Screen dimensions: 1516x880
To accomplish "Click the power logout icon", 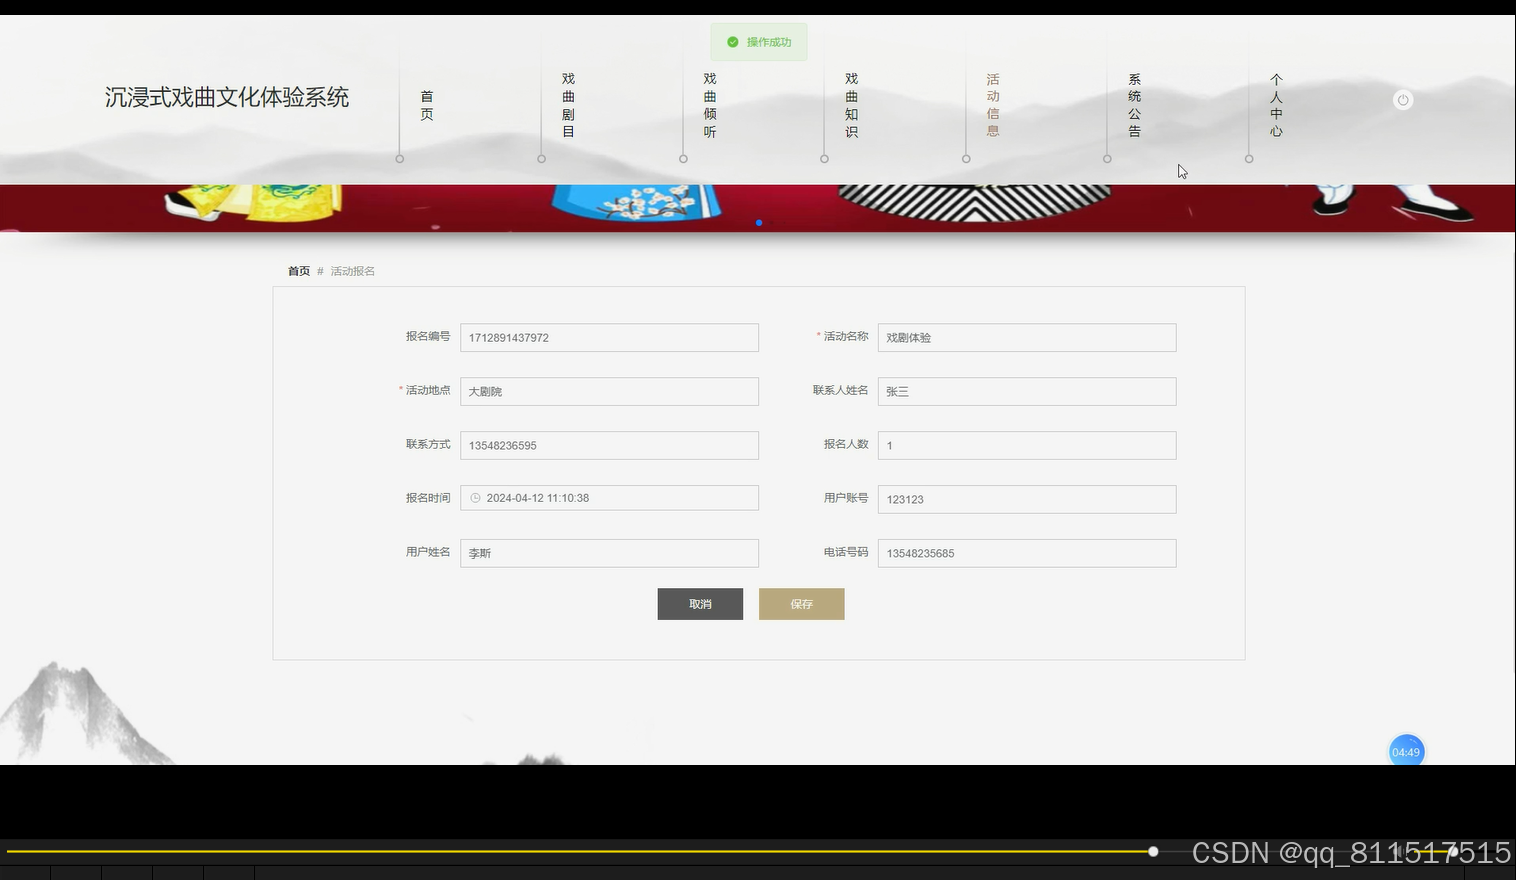I will (1402, 99).
